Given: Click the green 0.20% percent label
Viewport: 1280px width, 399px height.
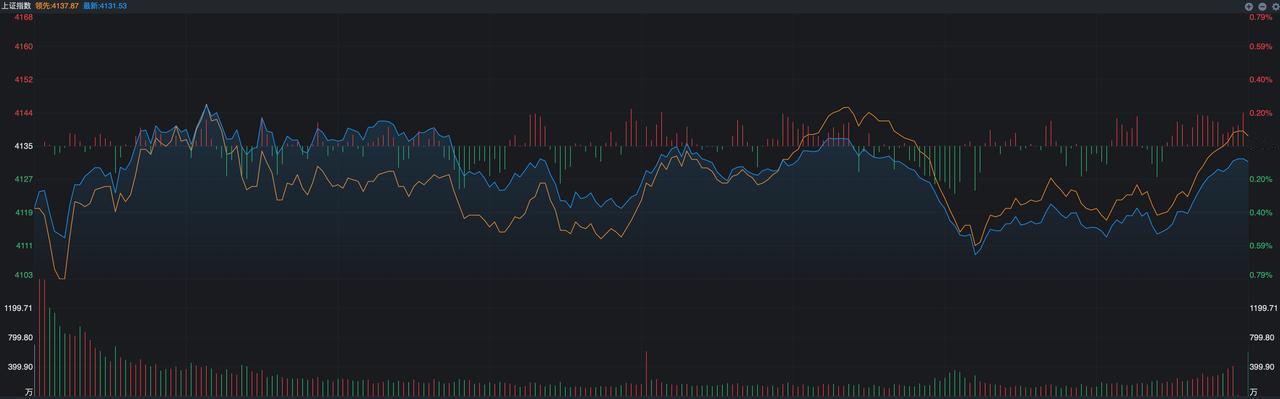Looking at the screenshot, I should pos(1260,179).
